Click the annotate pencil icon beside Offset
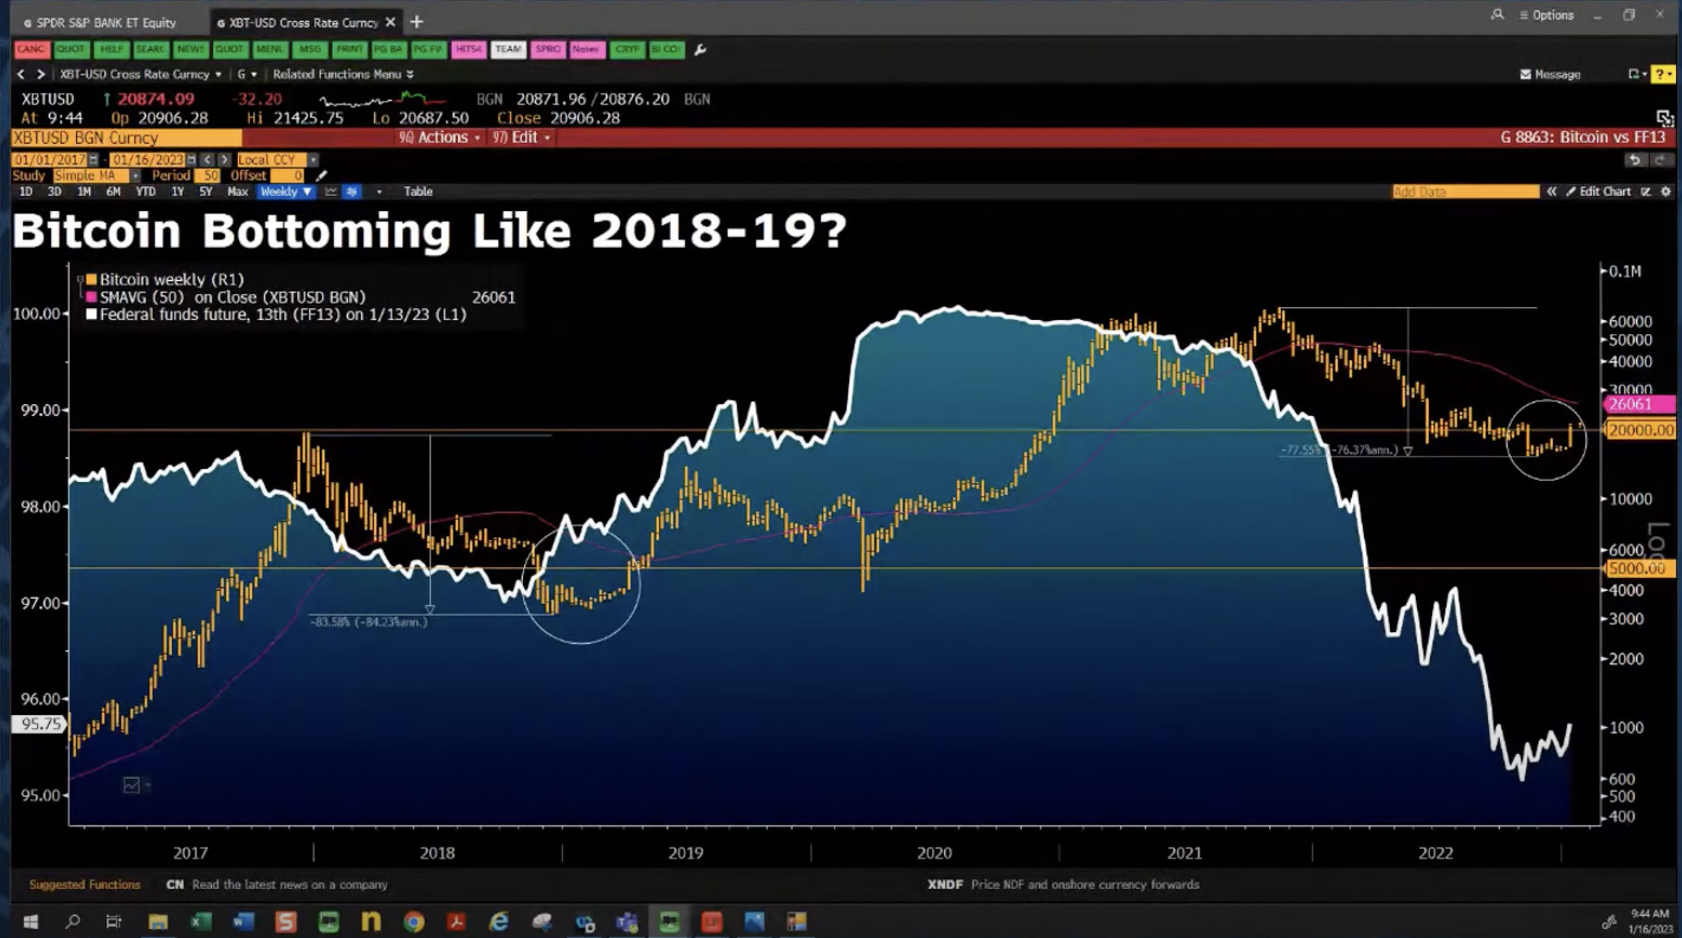The image size is (1682, 938). coord(321,176)
